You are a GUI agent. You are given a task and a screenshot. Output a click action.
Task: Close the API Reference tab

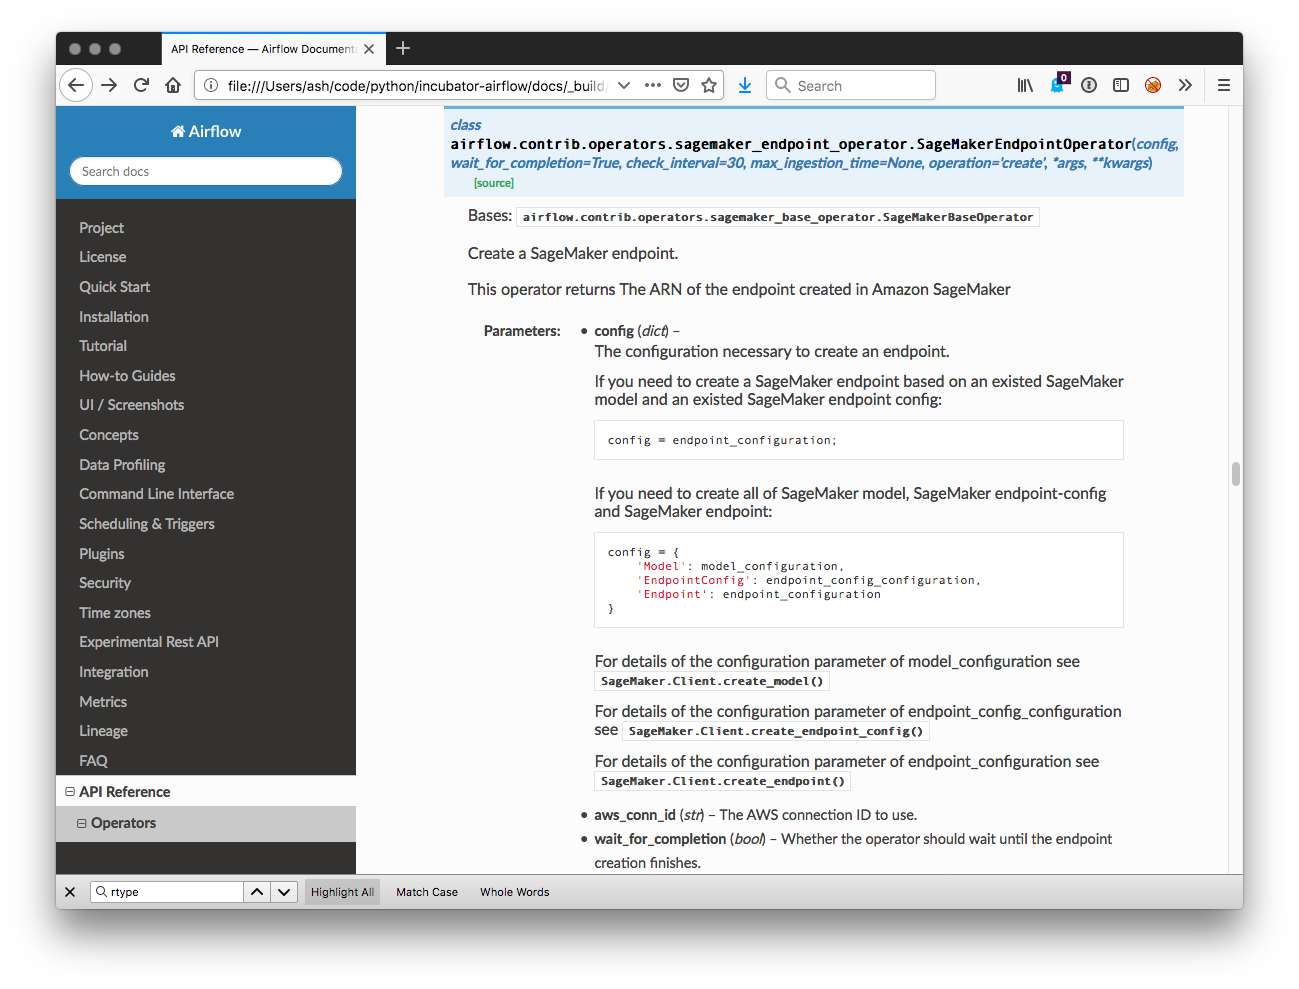[369, 49]
